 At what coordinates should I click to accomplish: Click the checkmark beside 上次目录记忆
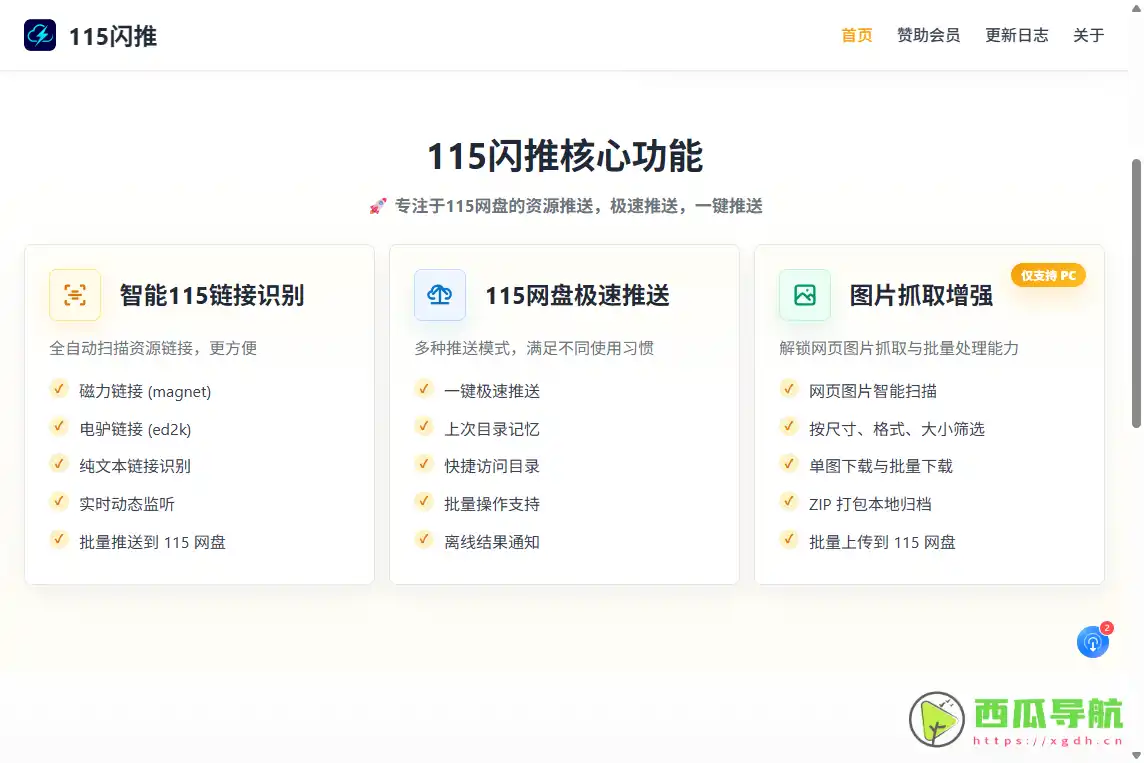click(424, 426)
